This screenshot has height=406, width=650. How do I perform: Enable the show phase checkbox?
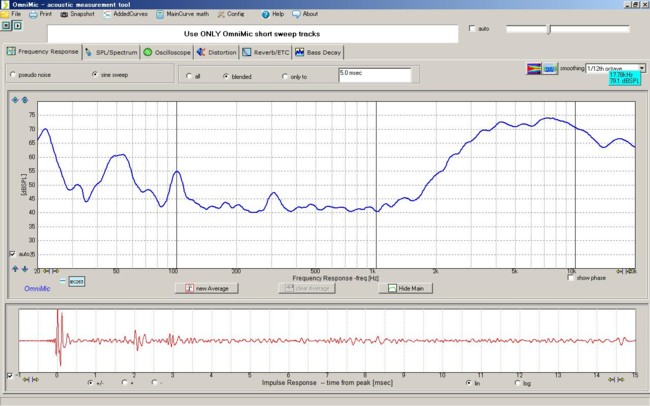(x=571, y=277)
